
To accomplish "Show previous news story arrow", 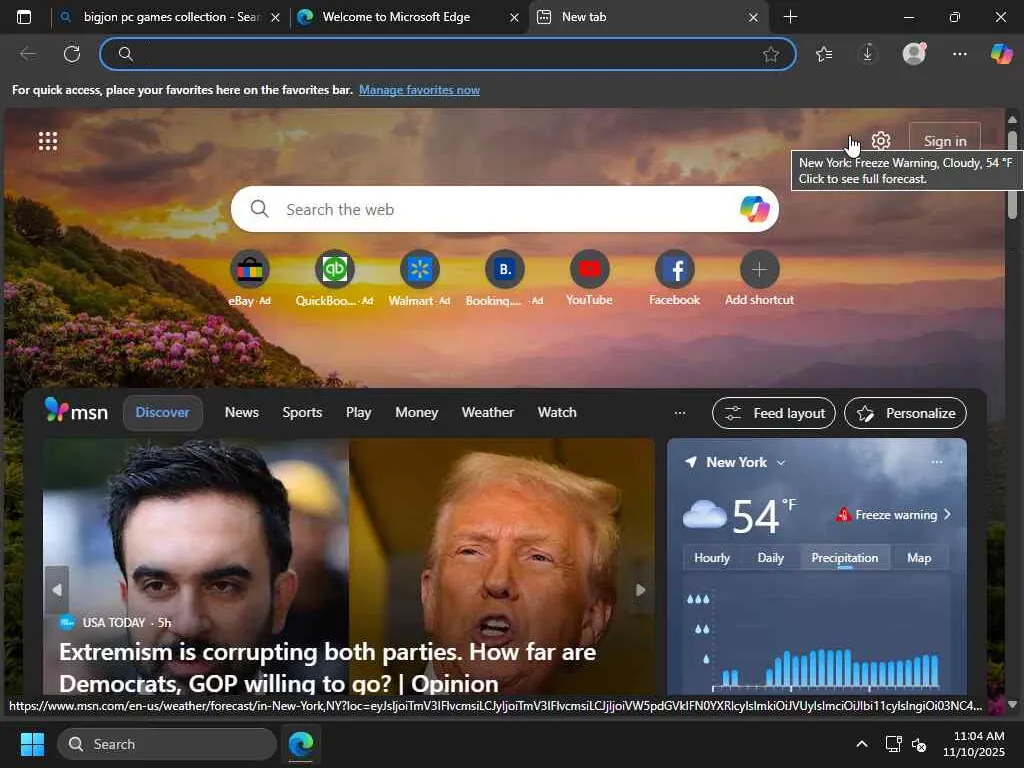I will click(x=57, y=590).
